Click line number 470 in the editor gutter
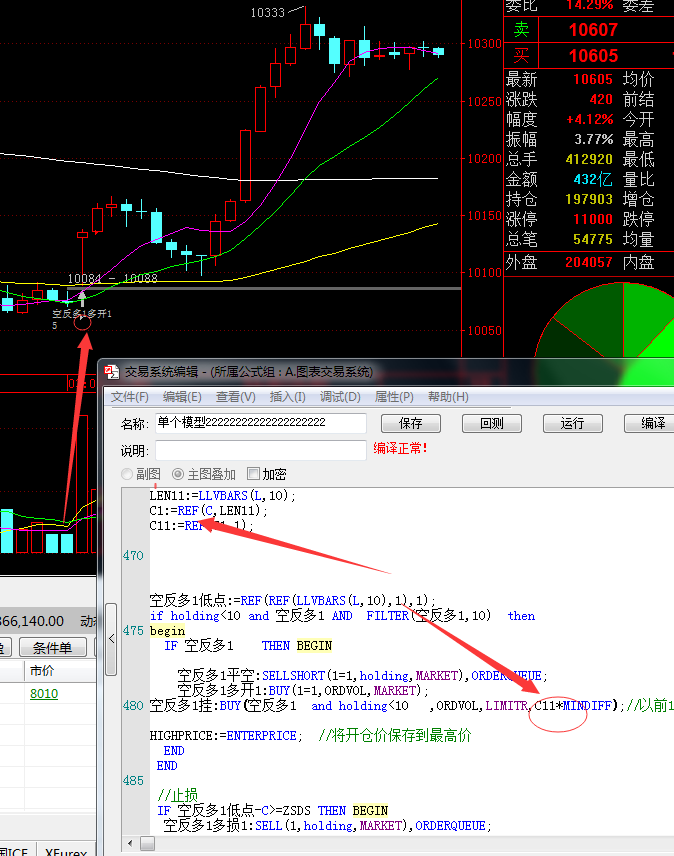The width and height of the screenshot is (674, 856). [133, 556]
